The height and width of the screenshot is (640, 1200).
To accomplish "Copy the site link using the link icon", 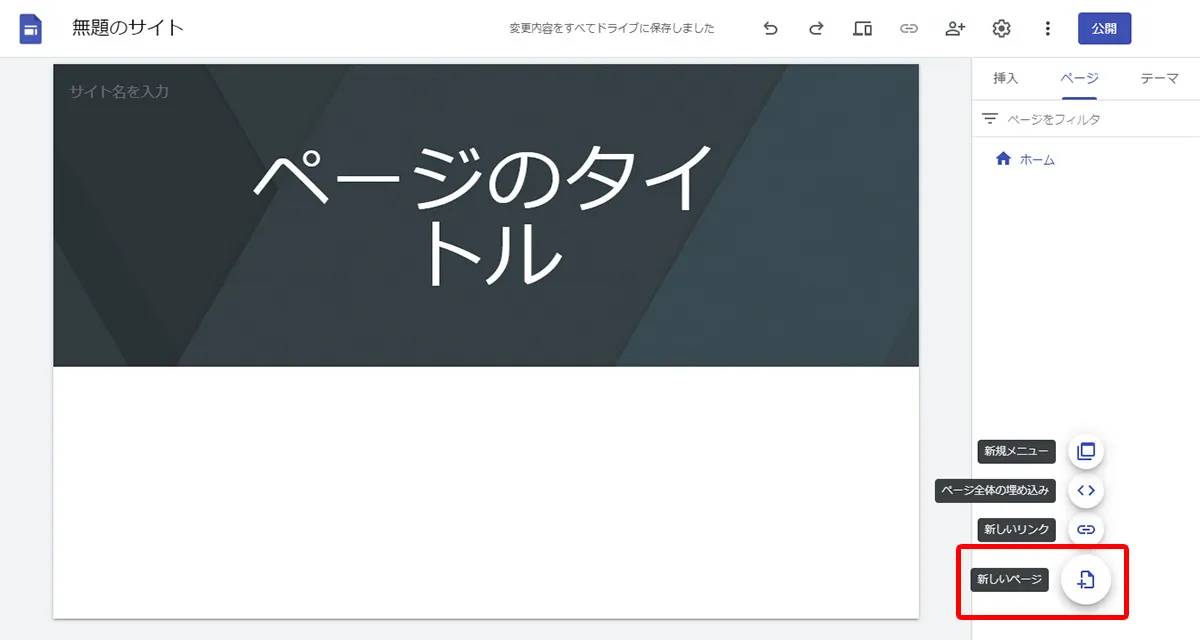I will pyautogui.click(x=908, y=28).
